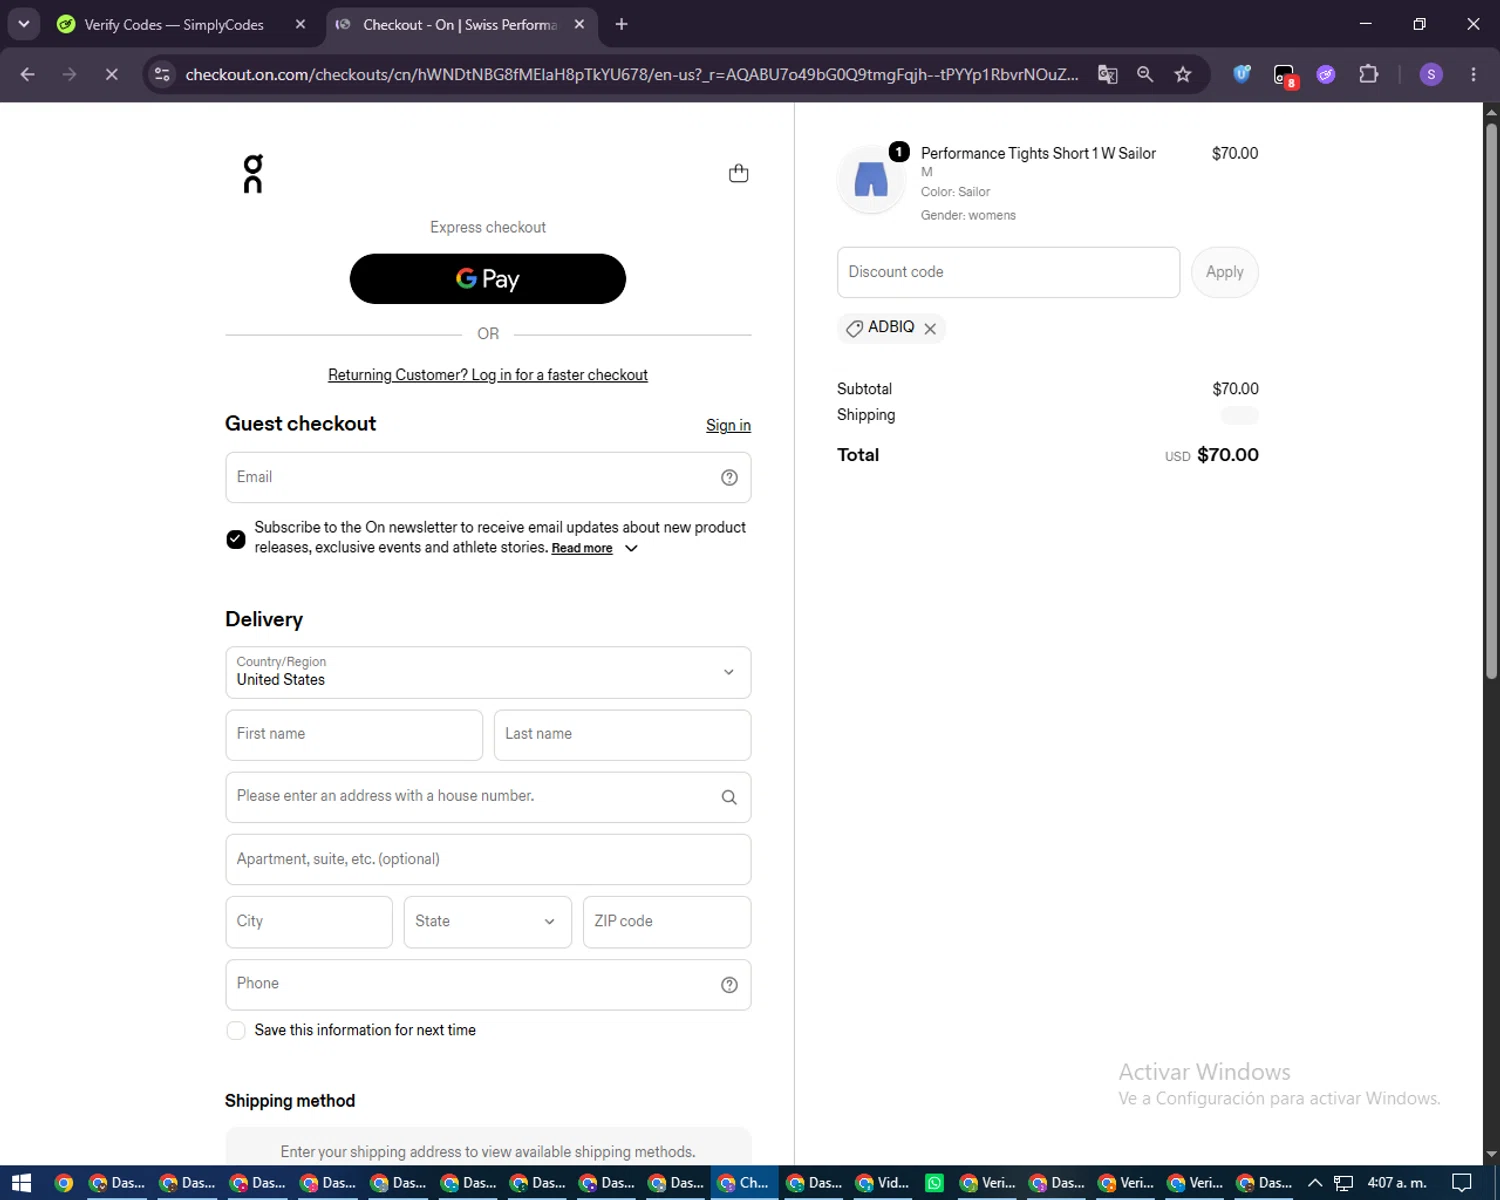Screen dimensions: 1500x1200
Task: Click the browser forward arrow
Action: click(69, 74)
